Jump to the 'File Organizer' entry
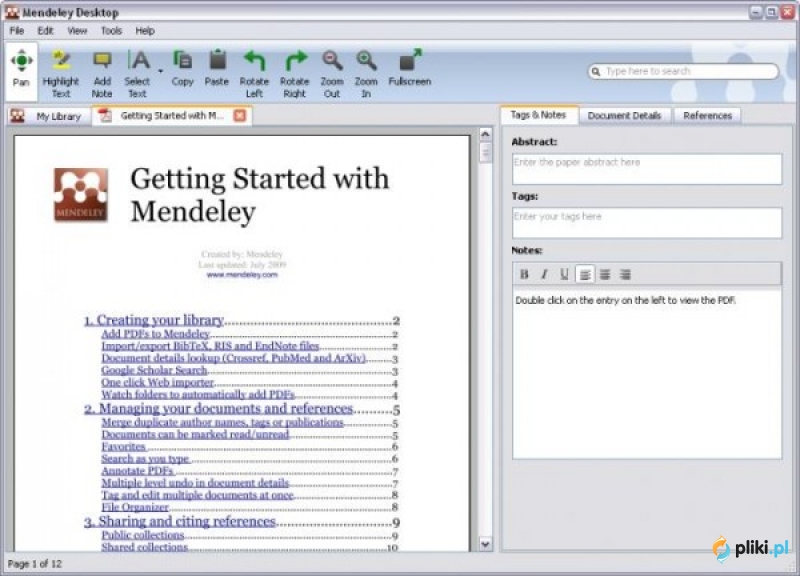Image resolution: width=800 pixels, height=576 pixels. point(135,508)
